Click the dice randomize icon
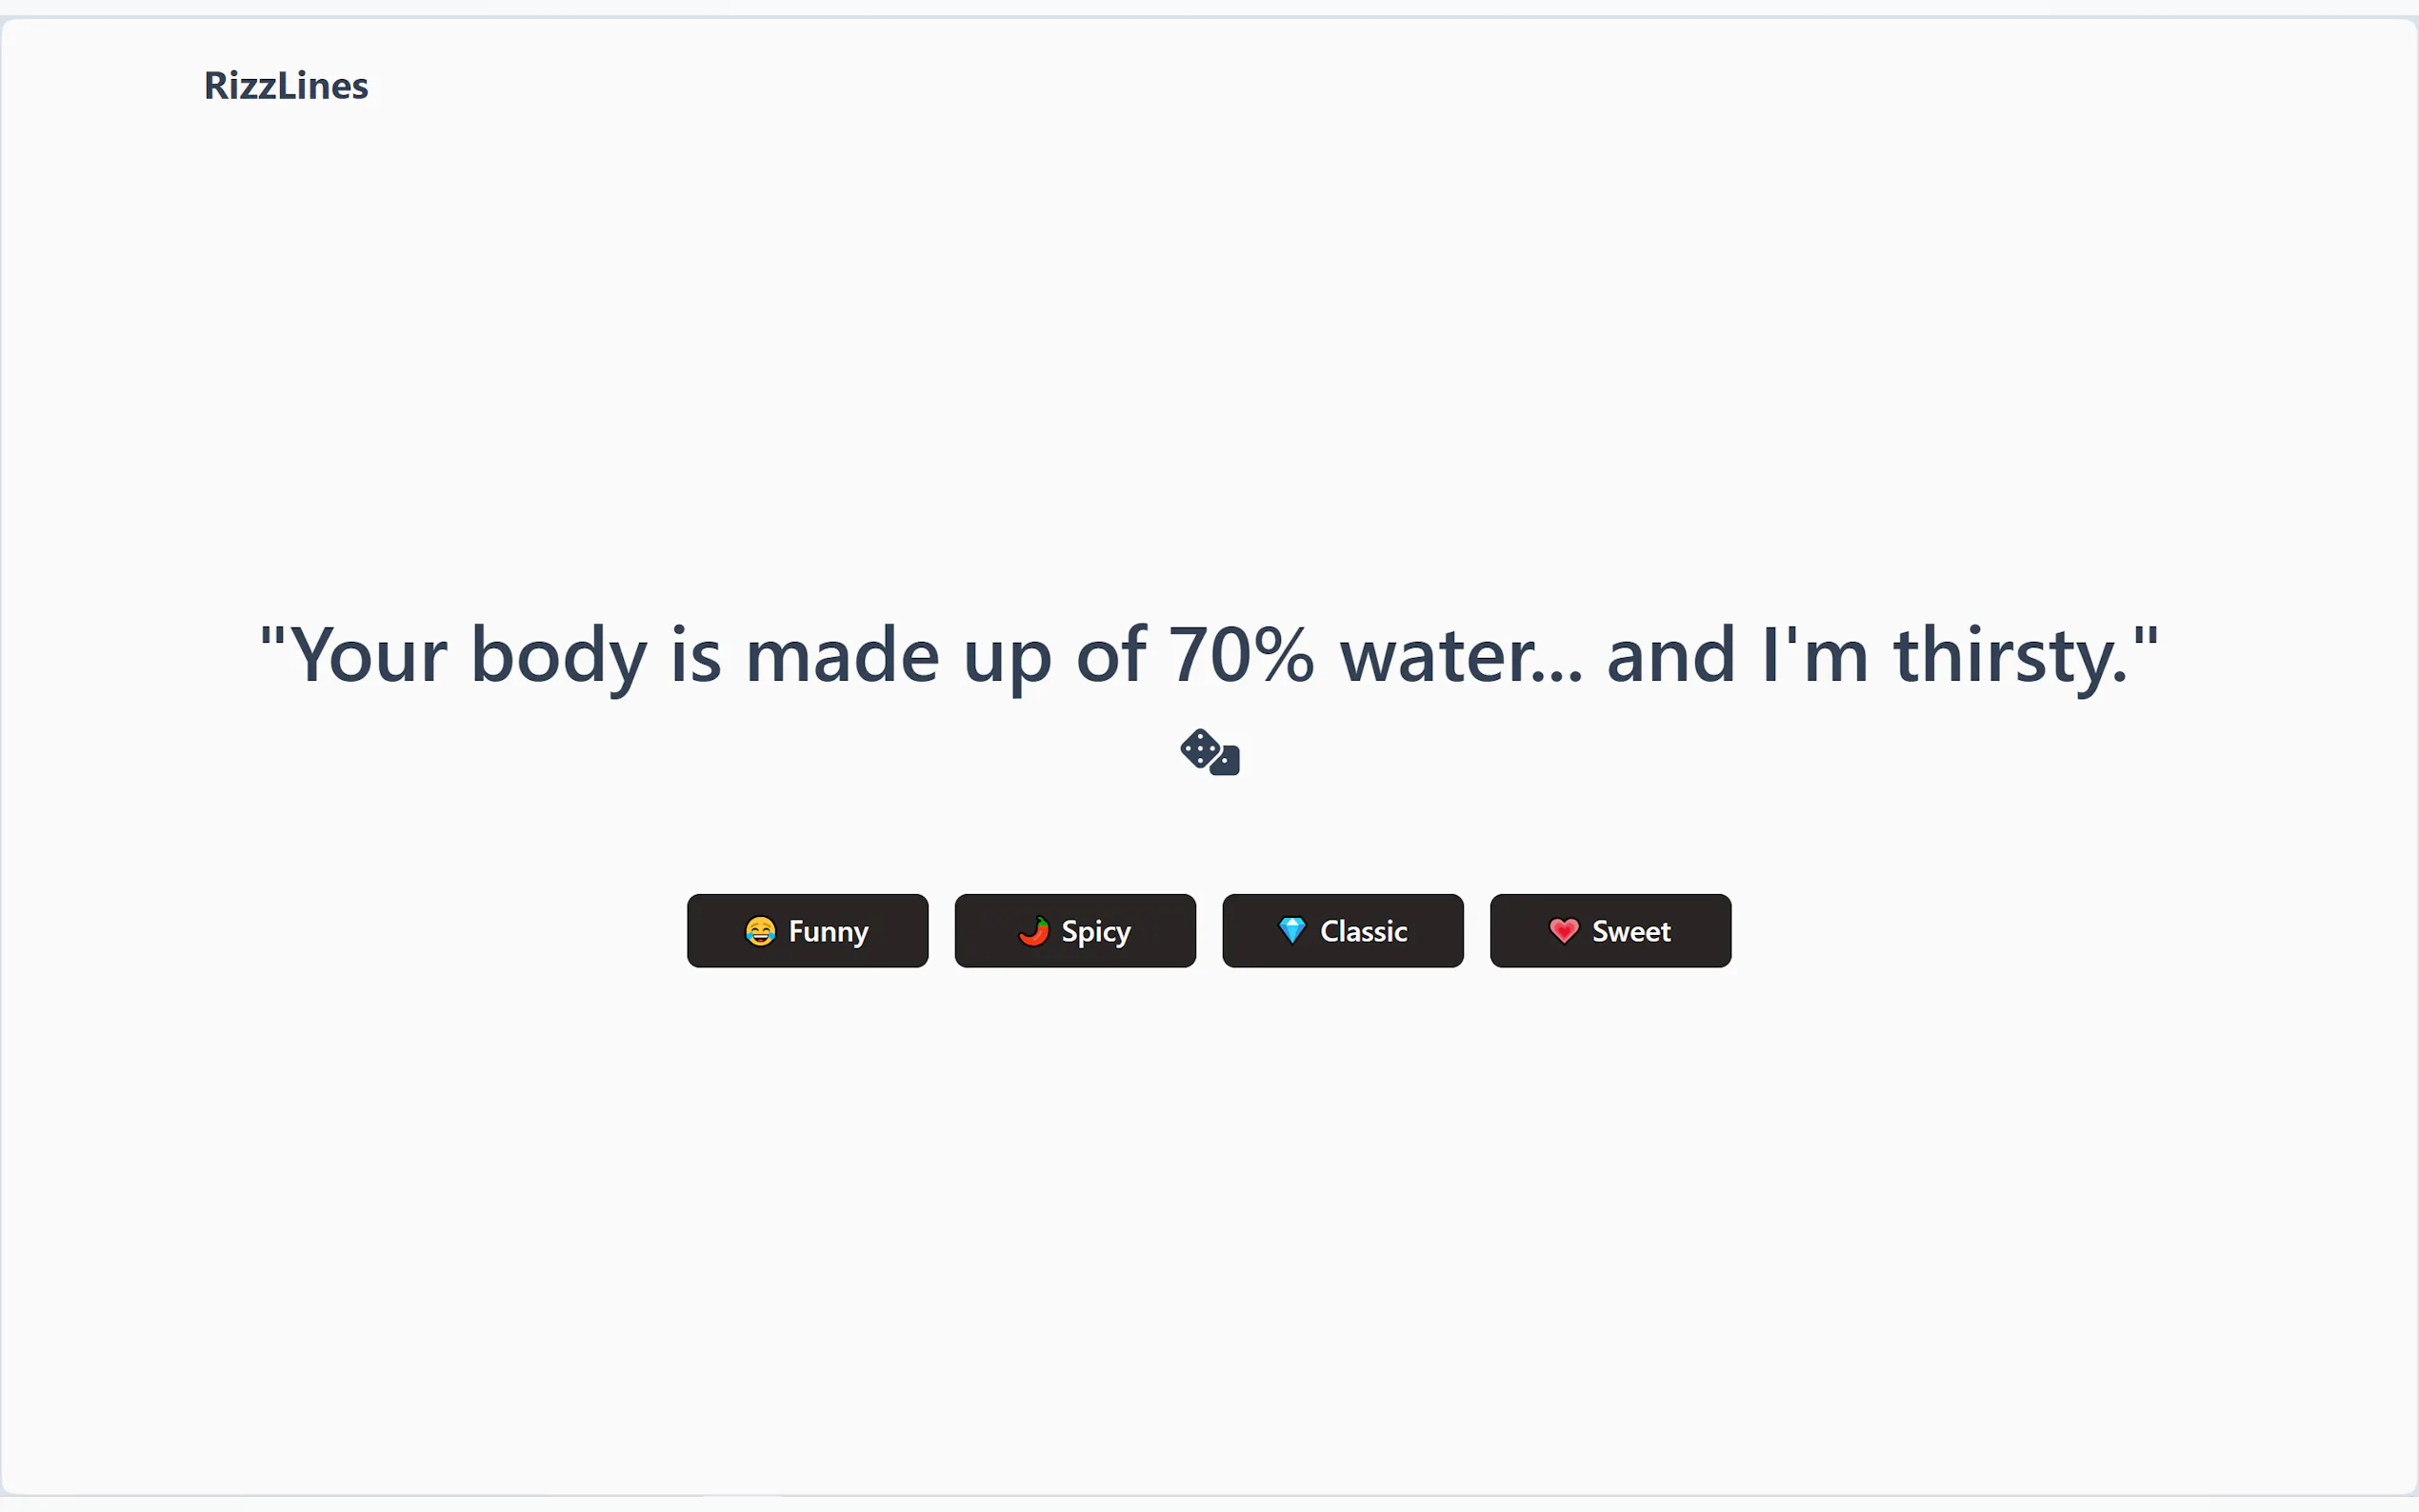This screenshot has width=2419, height=1512. click(1209, 752)
